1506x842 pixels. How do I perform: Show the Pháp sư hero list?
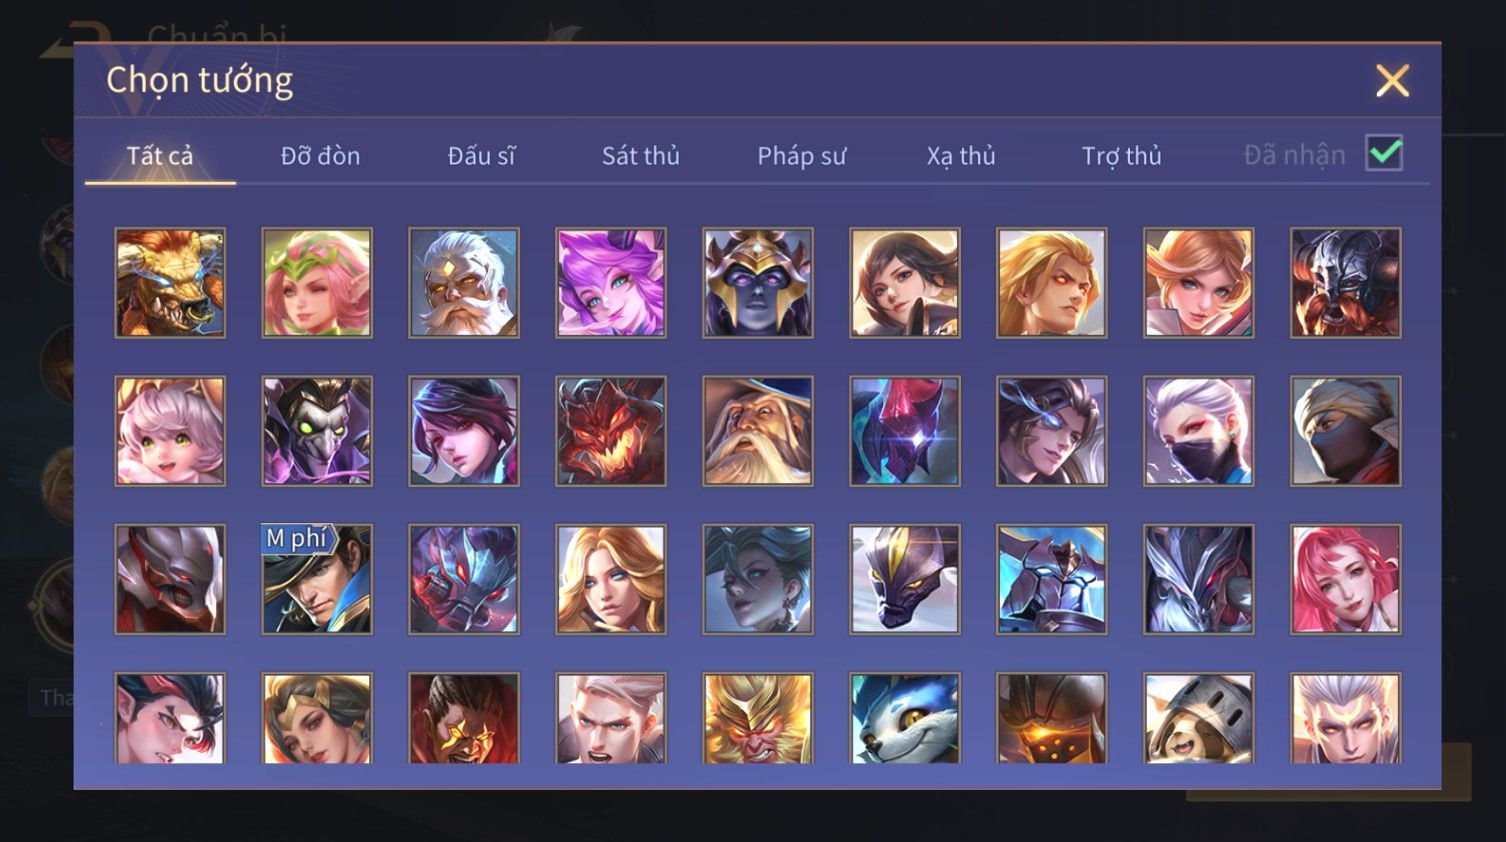(801, 156)
